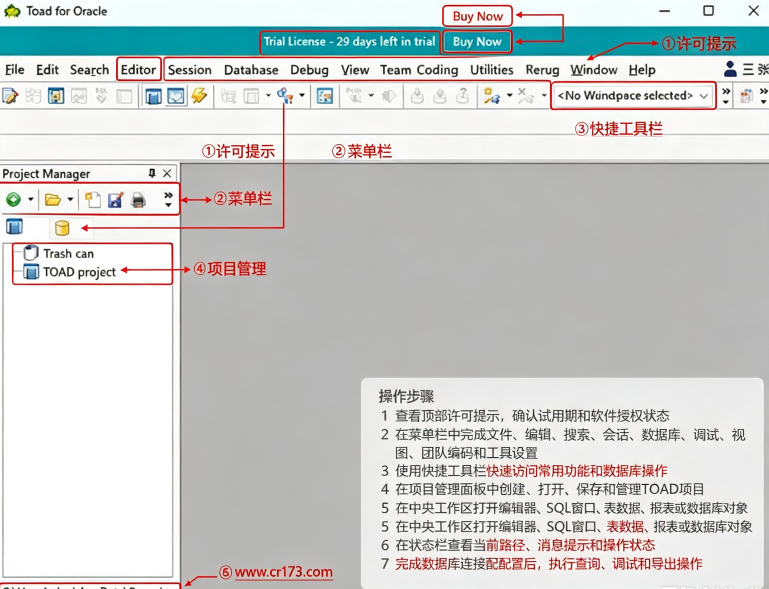Open the hamburger menu icon at top right
The width and height of the screenshot is (769, 589).
(x=748, y=69)
